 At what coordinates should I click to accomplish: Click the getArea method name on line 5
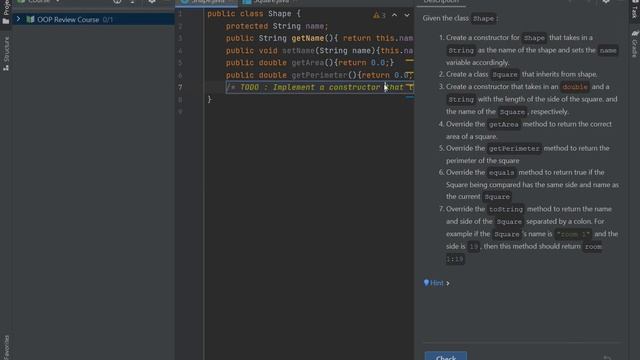(308, 63)
